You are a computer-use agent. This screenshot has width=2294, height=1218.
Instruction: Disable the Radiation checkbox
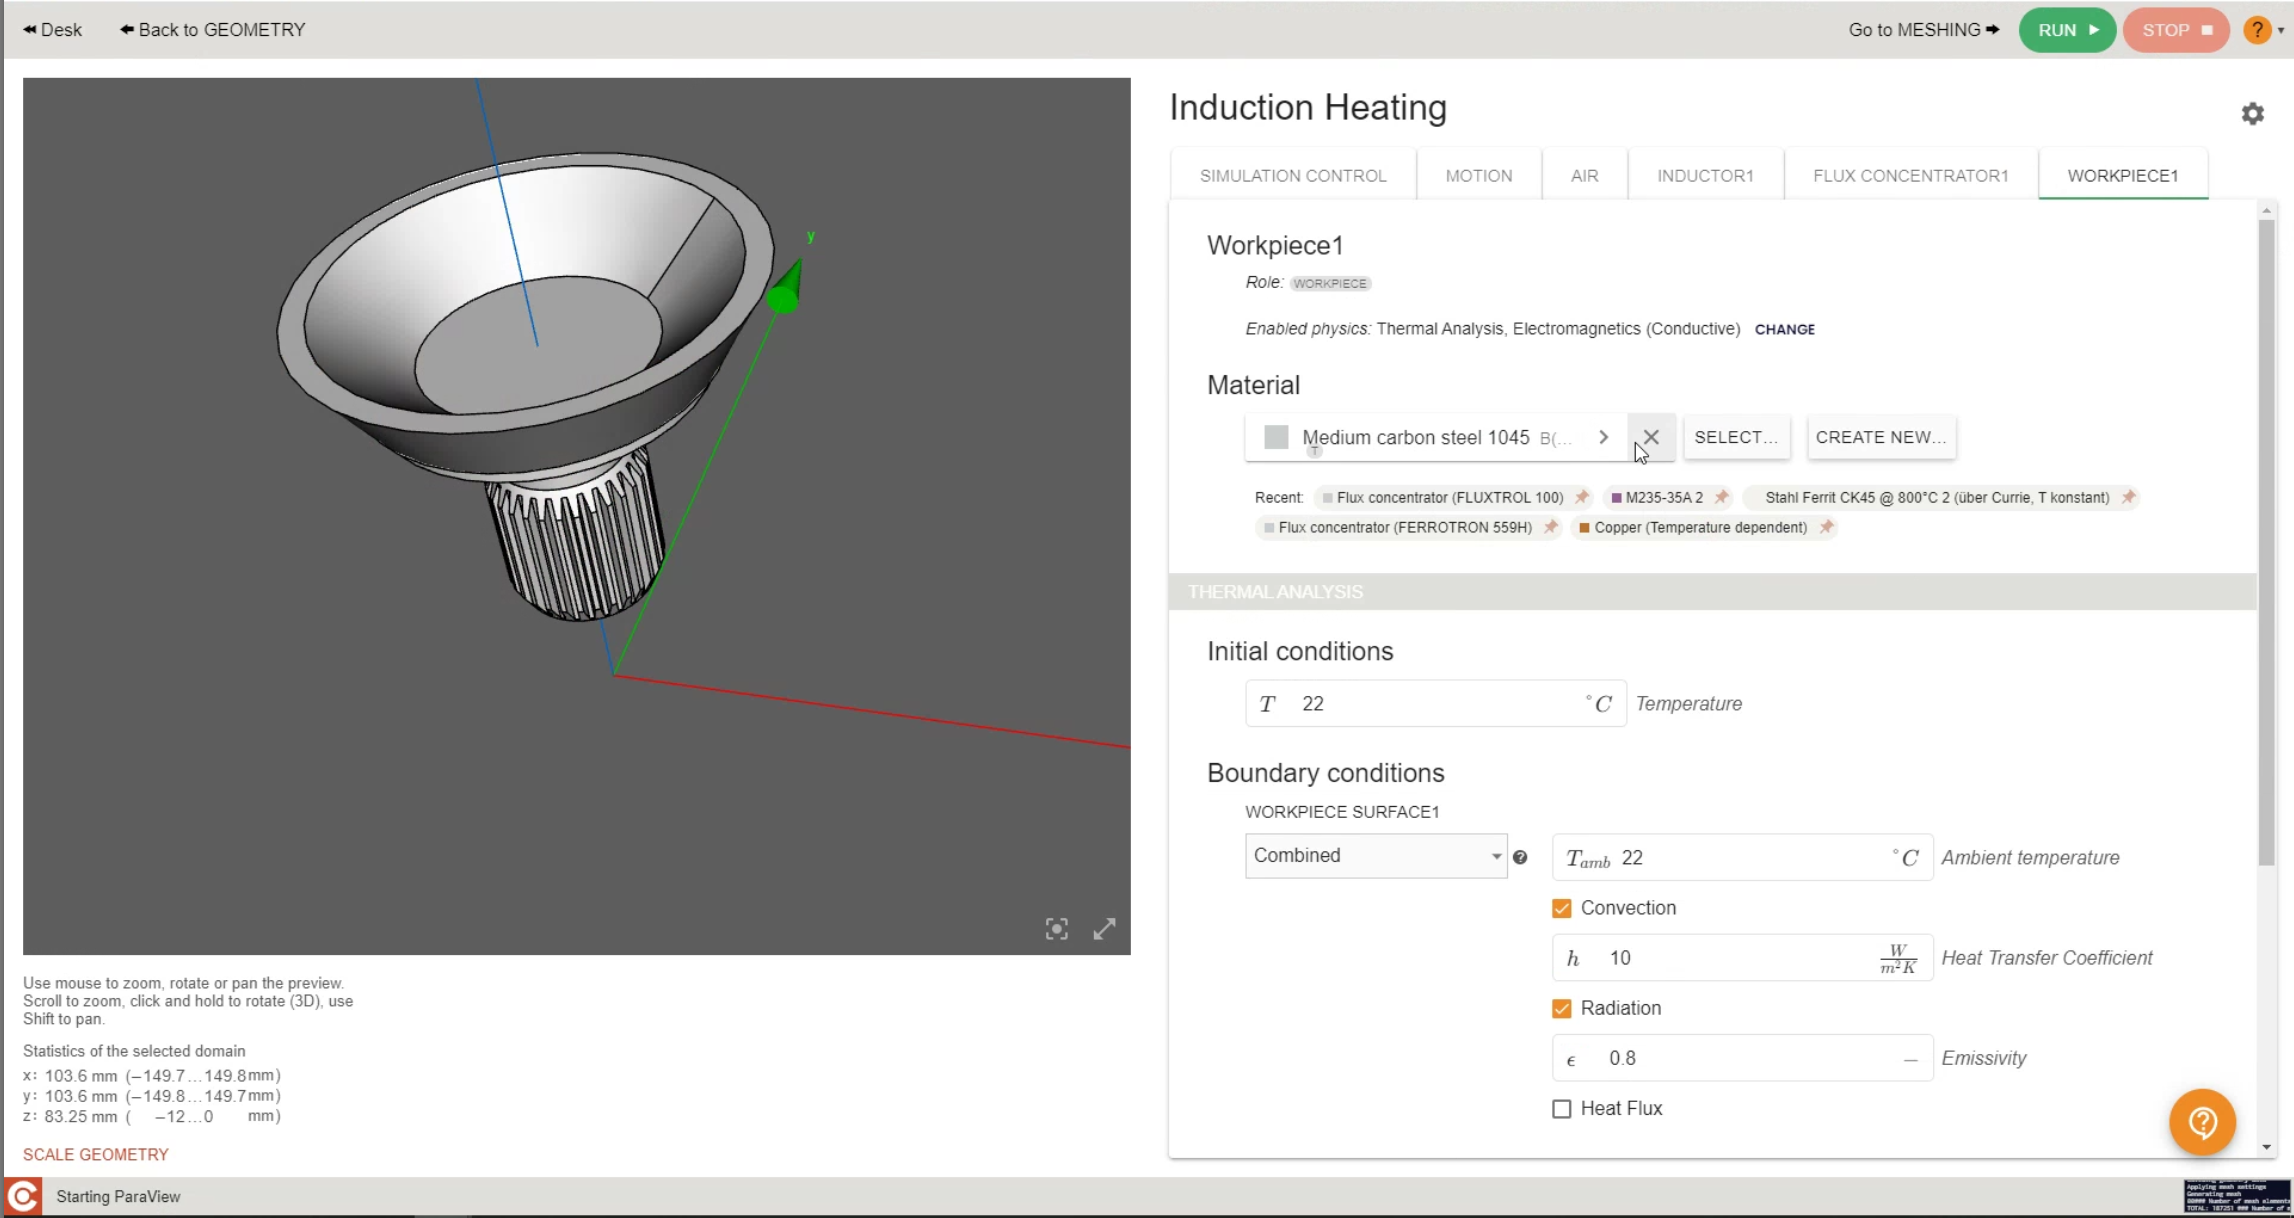click(x=1561, y=1008)
